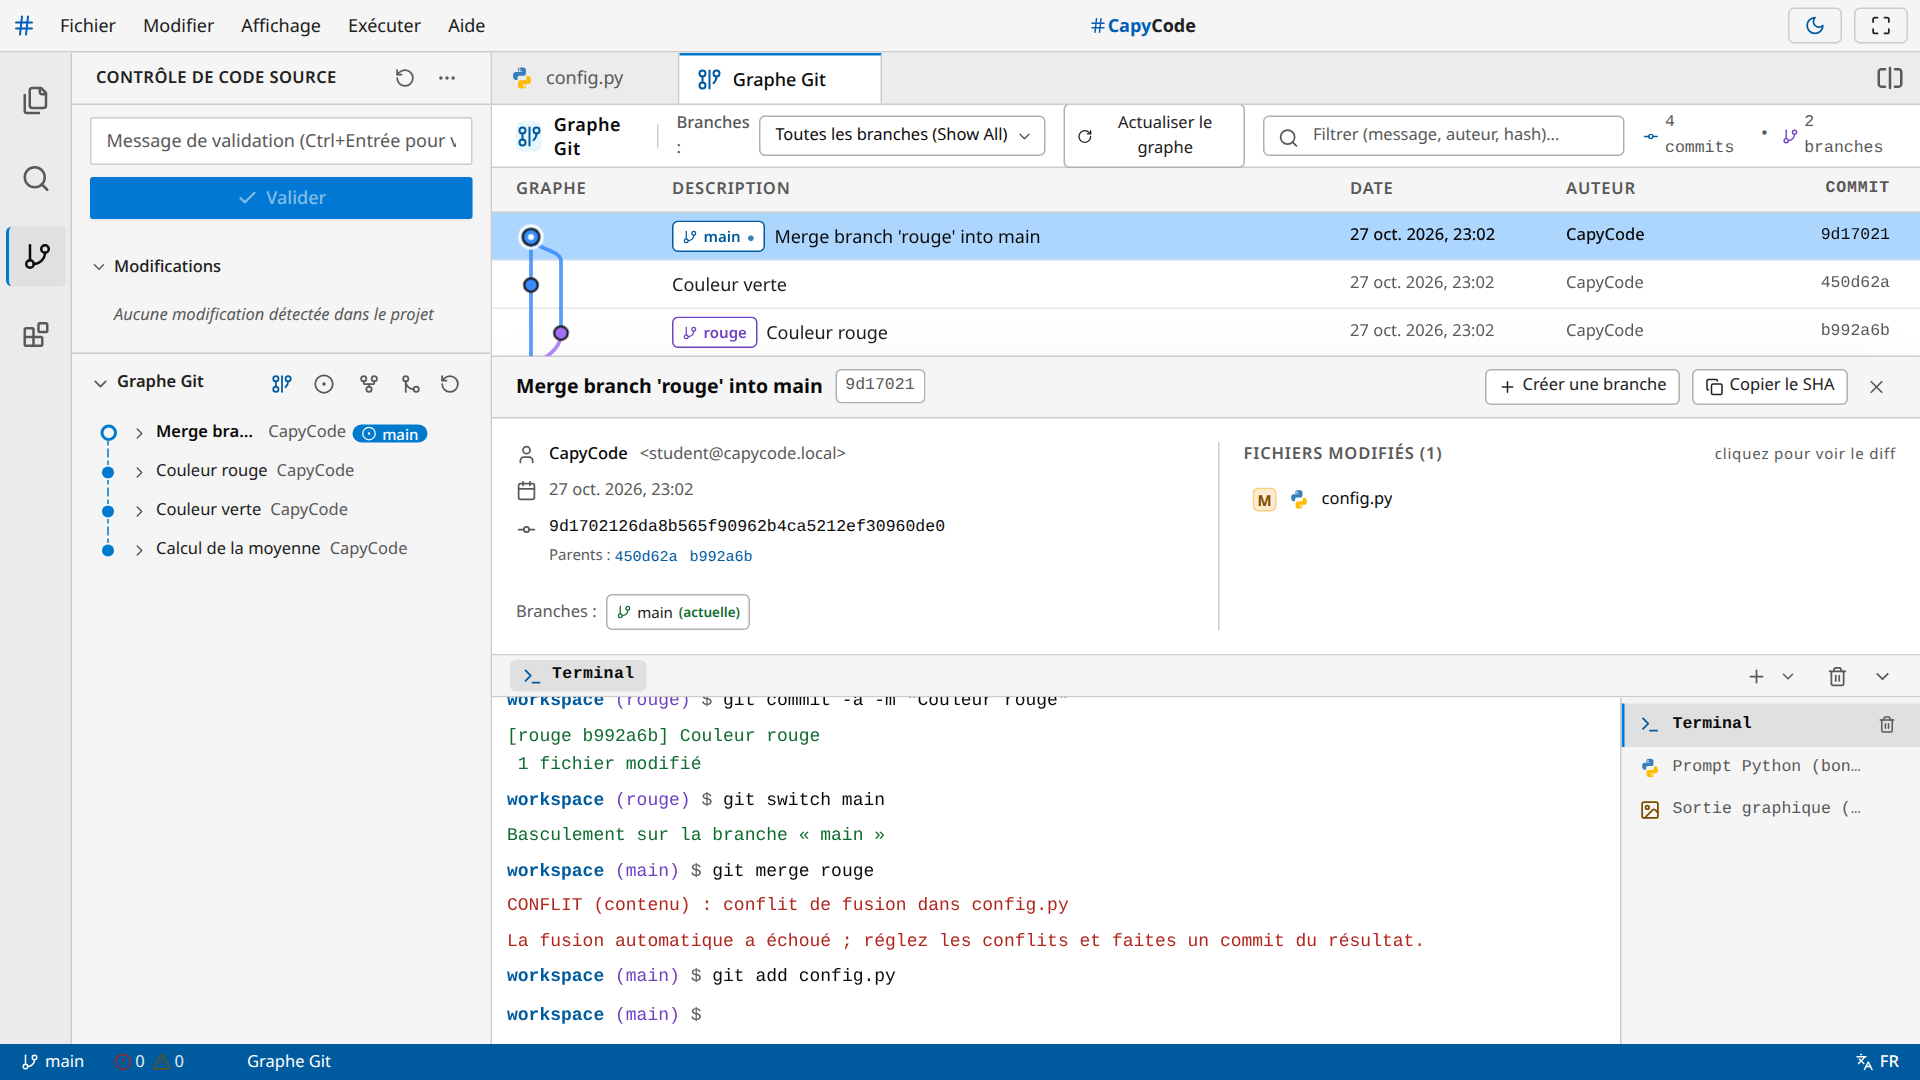Refresh source control with circular arrow icon
The width and height of the screenshot is (1920, 1080).
pos(404,78)
